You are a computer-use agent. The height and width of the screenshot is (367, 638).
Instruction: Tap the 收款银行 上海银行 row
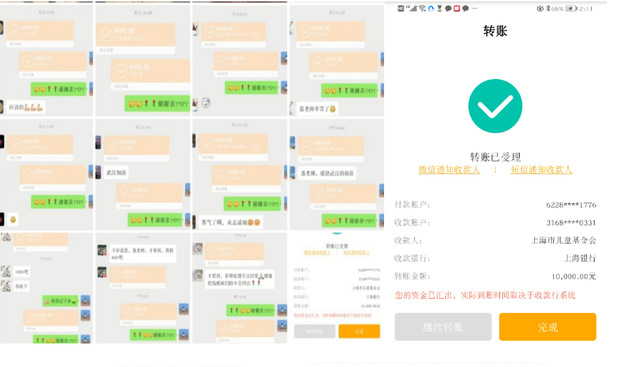point(495,258)
